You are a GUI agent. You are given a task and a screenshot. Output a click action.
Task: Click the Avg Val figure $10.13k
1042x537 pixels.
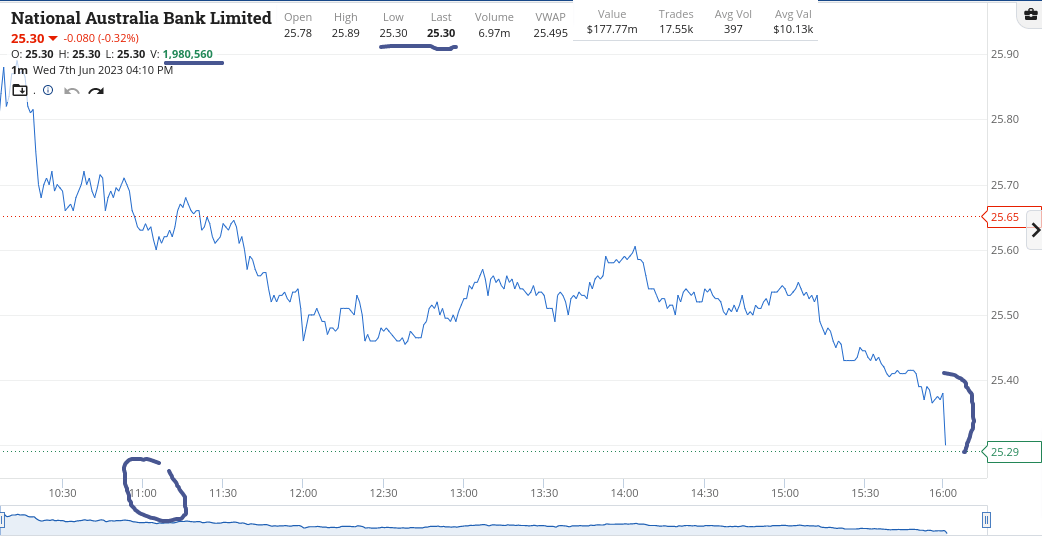(x=793, y=29)
